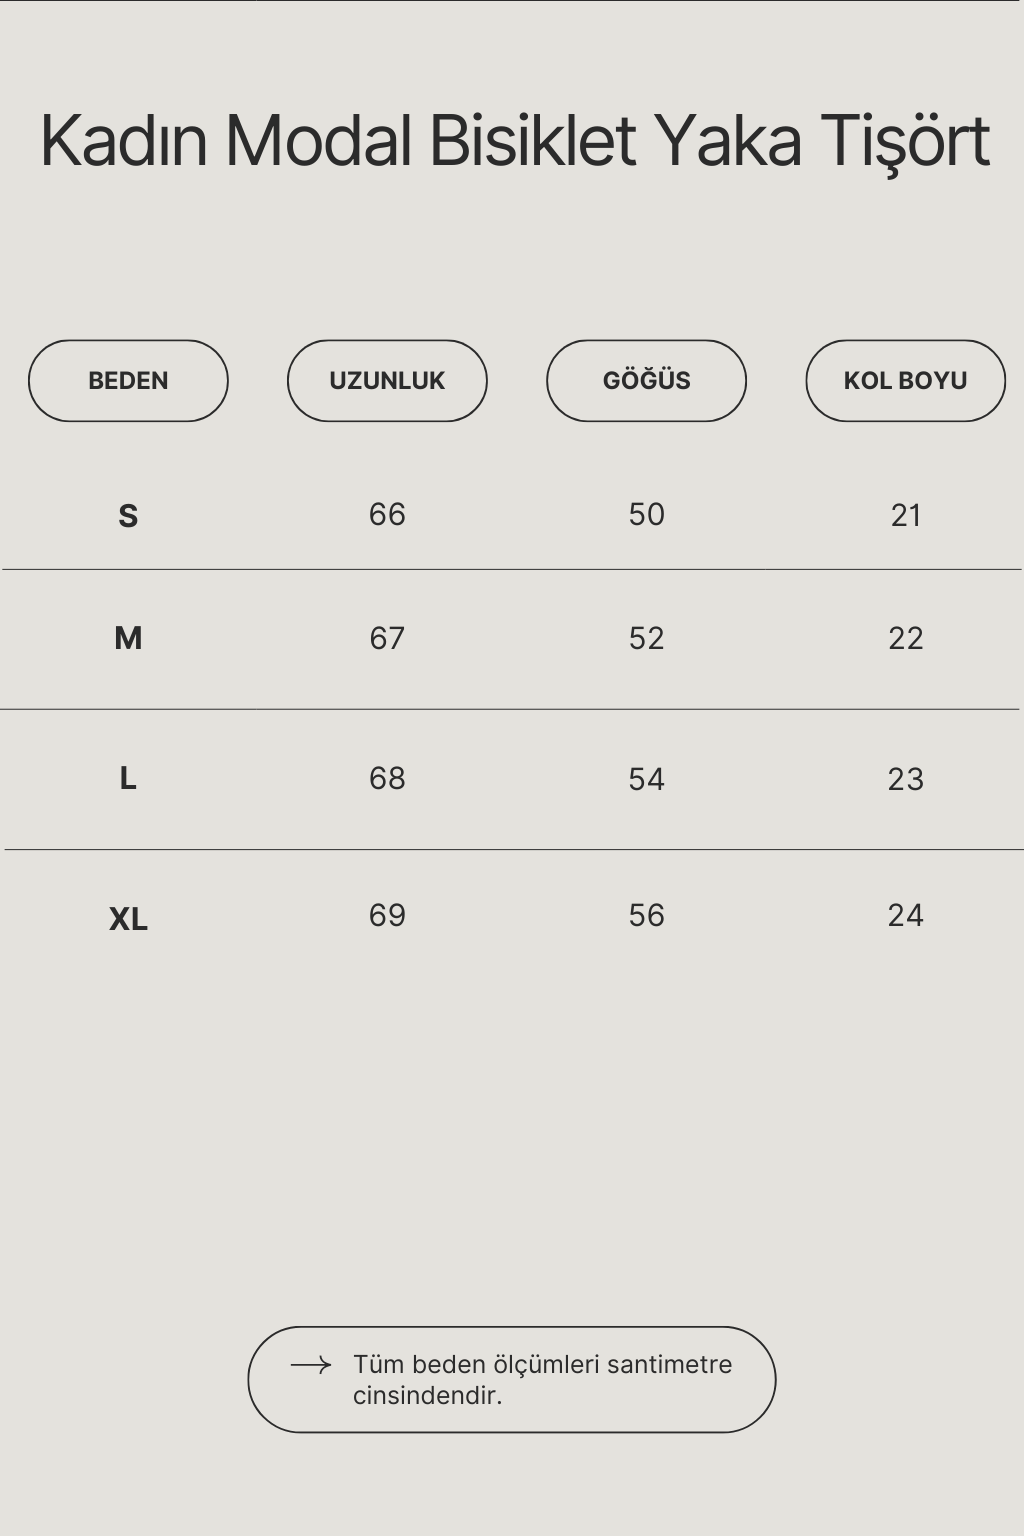Select the KOL BOYU column header
Viewport: 1024px width, 1536px height.
point(905,381)
